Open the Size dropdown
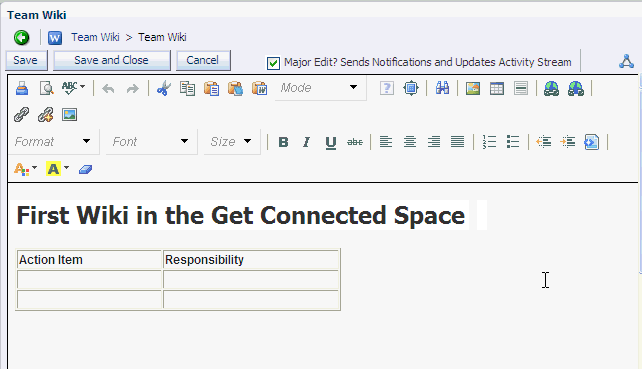 tap(232, 142)
